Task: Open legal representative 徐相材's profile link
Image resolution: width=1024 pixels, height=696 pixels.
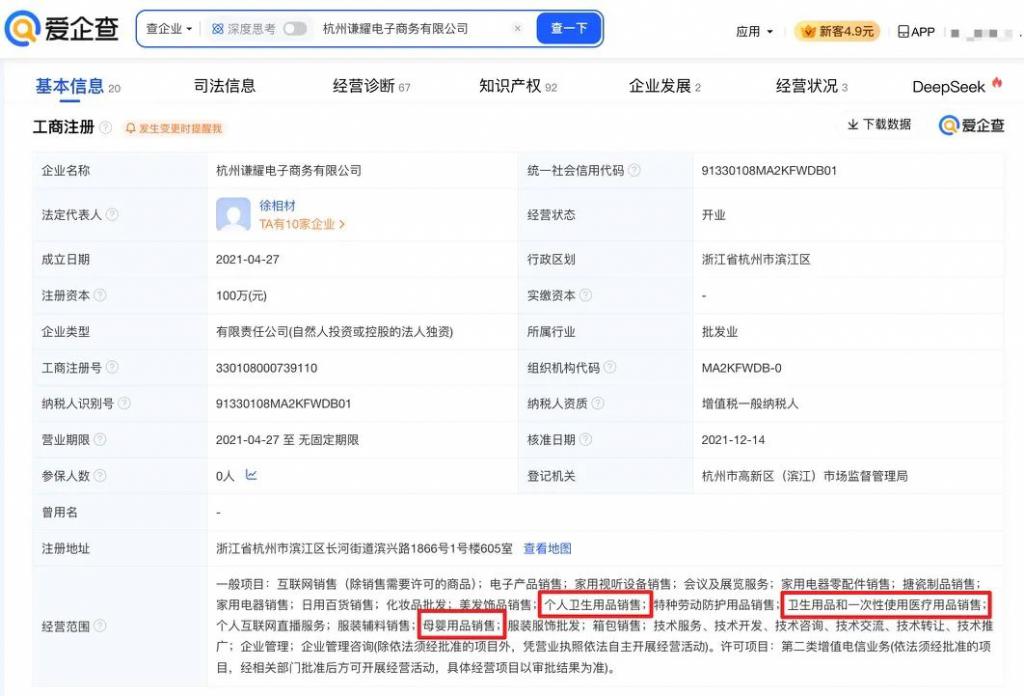Action: (x=278, y=206)
